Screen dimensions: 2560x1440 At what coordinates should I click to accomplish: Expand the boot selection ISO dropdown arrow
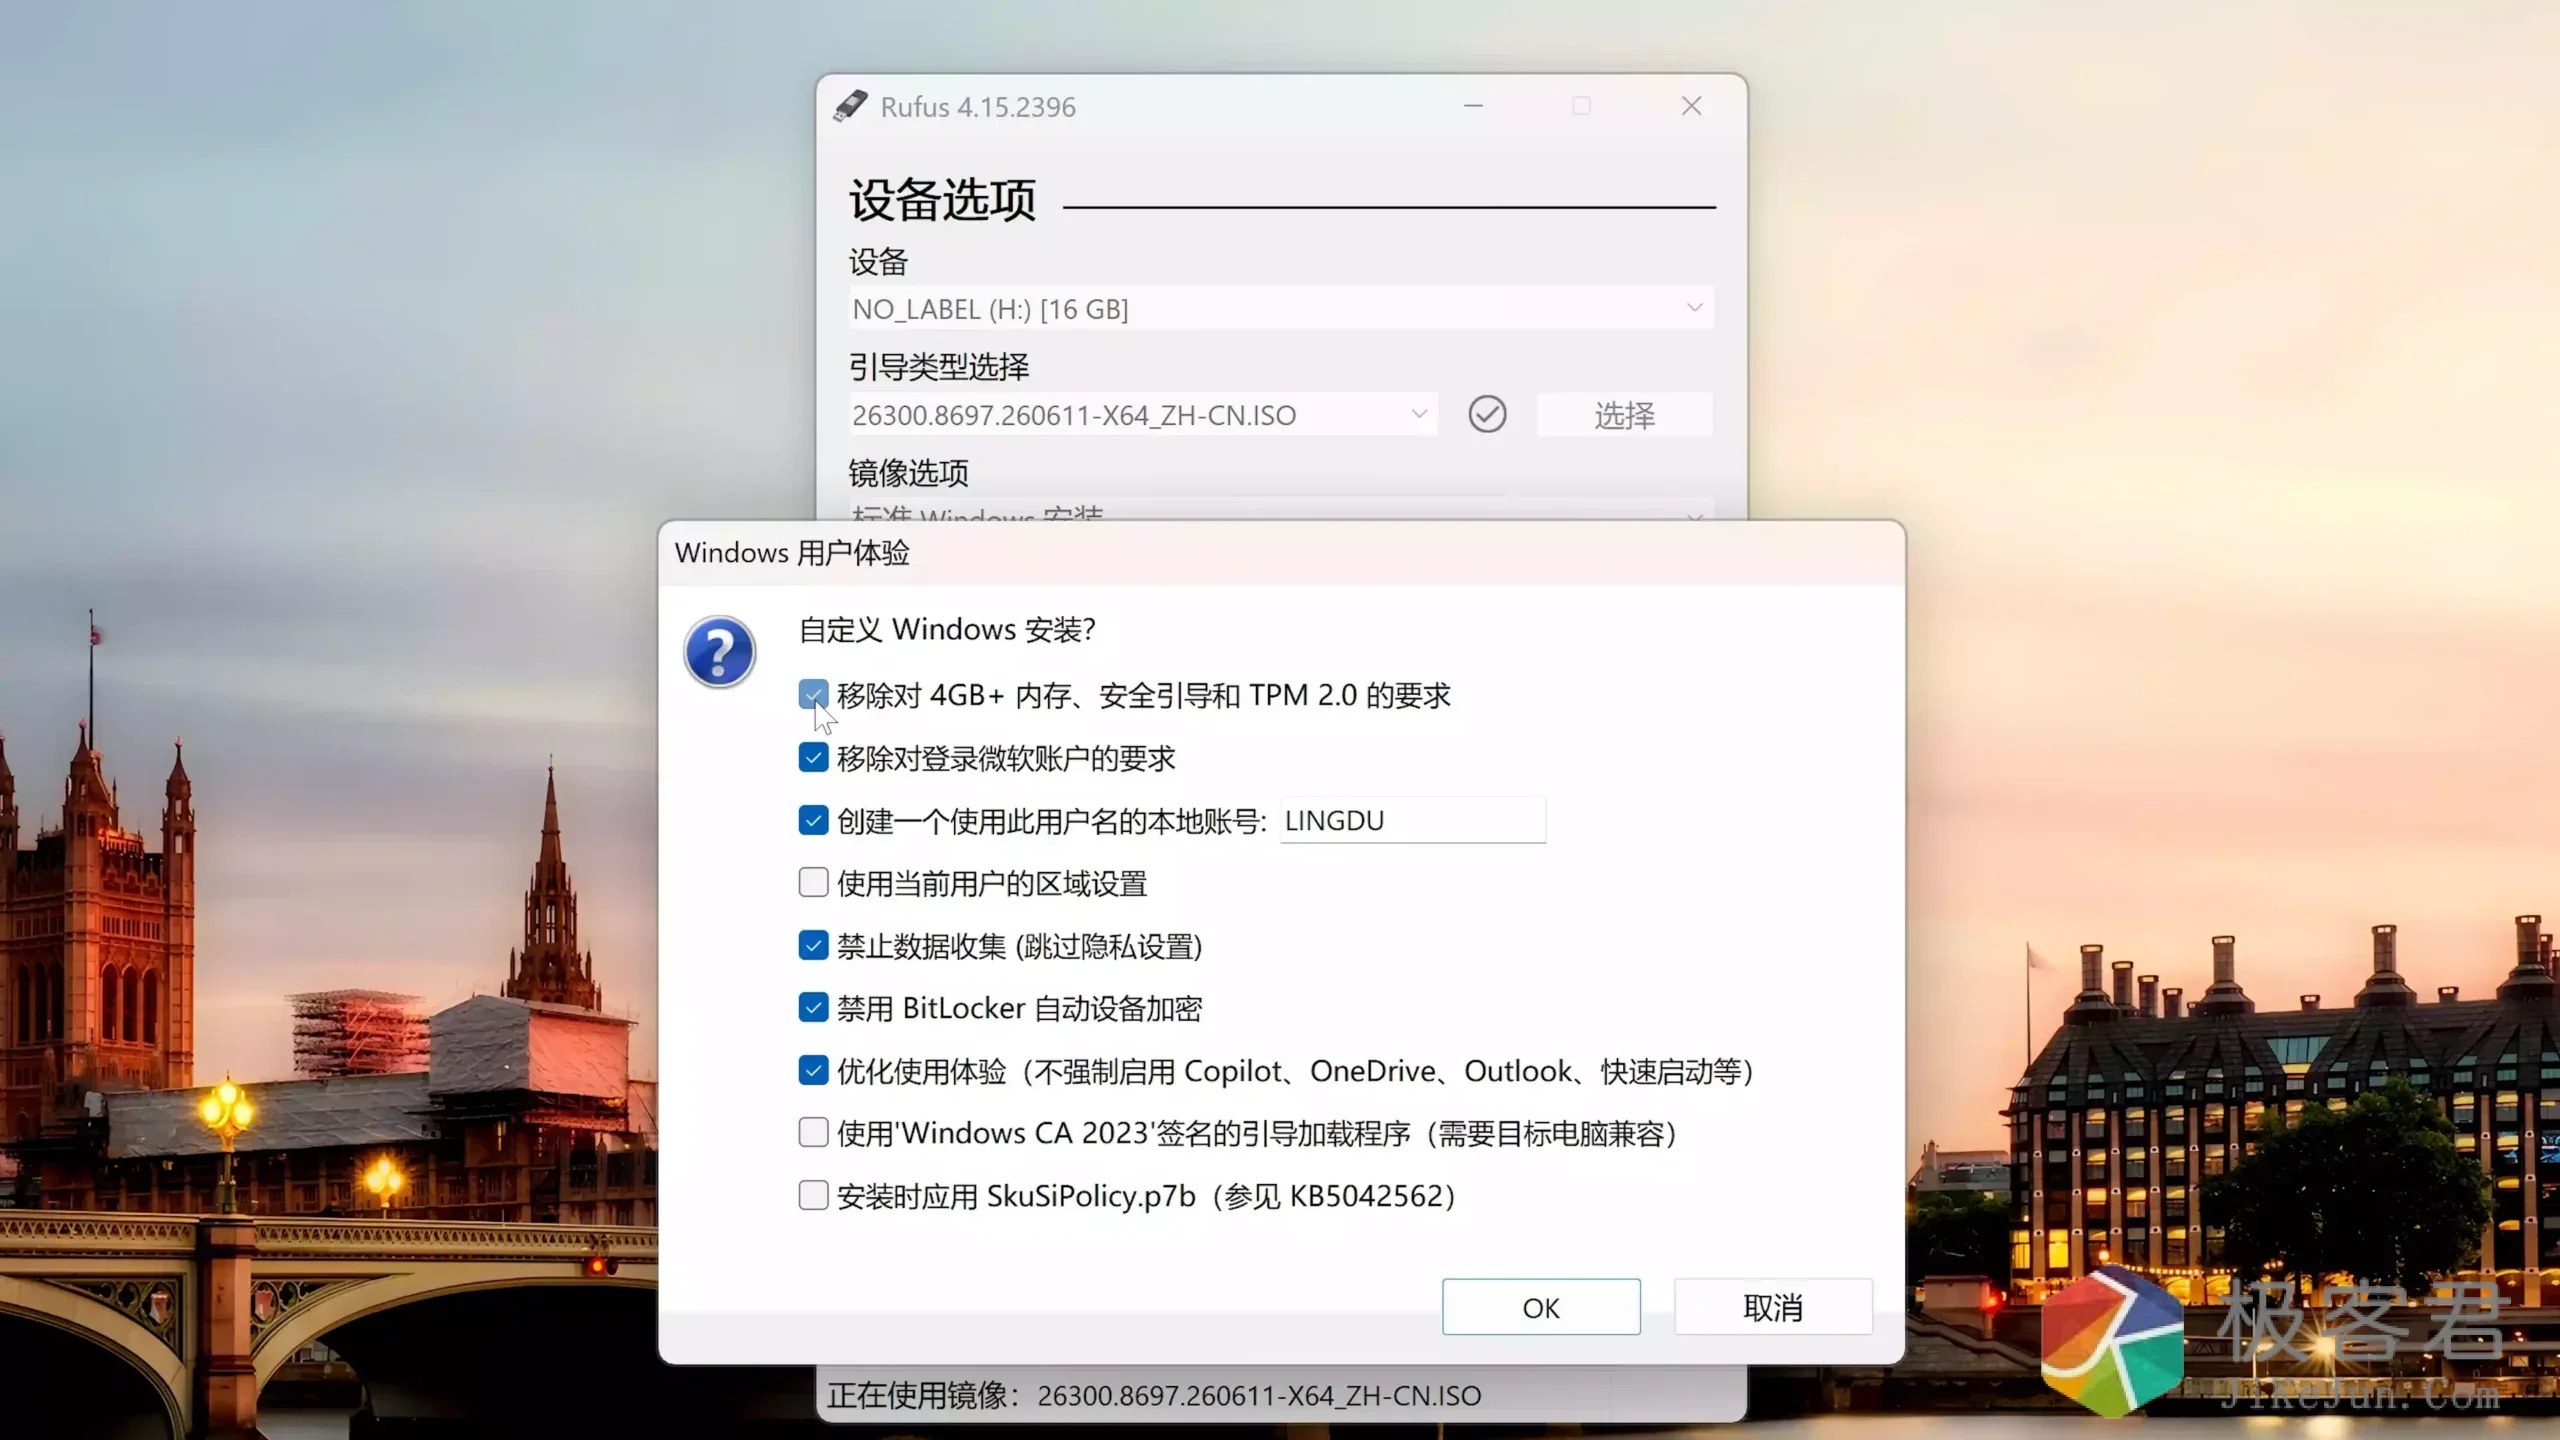(1418, 414)
